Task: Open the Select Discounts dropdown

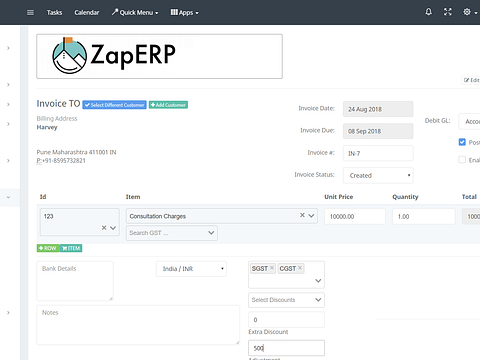Action: [286, 300]
